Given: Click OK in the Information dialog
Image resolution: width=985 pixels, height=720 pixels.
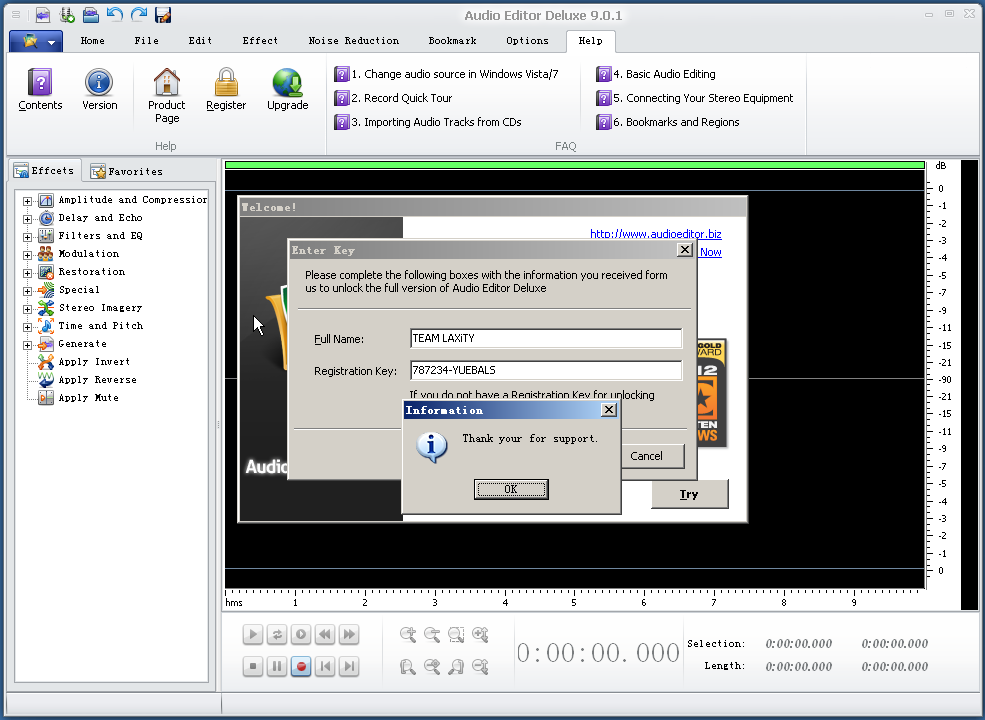Looking at the screenshot, I should click(510, 489).
